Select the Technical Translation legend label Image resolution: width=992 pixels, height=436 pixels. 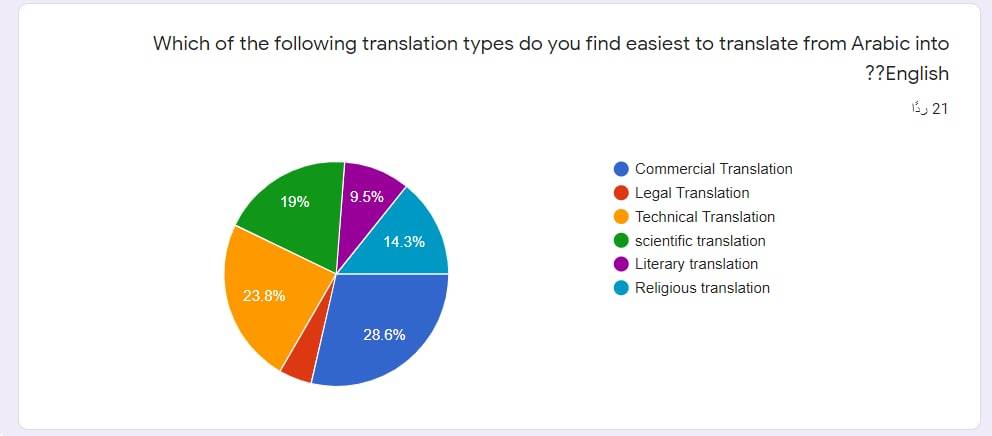[705, 217]
